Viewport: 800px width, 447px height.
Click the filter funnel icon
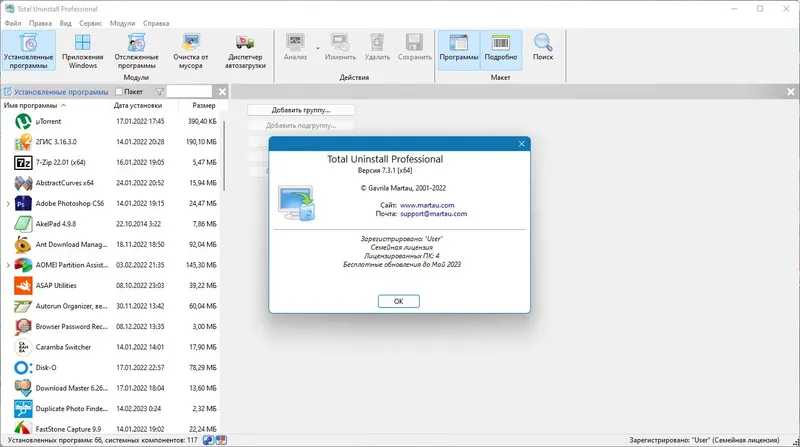click(159, 92)
